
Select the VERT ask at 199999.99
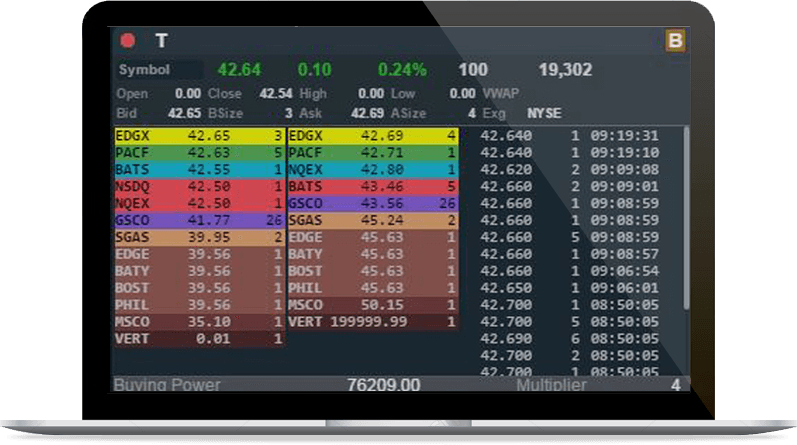[372, 322]
